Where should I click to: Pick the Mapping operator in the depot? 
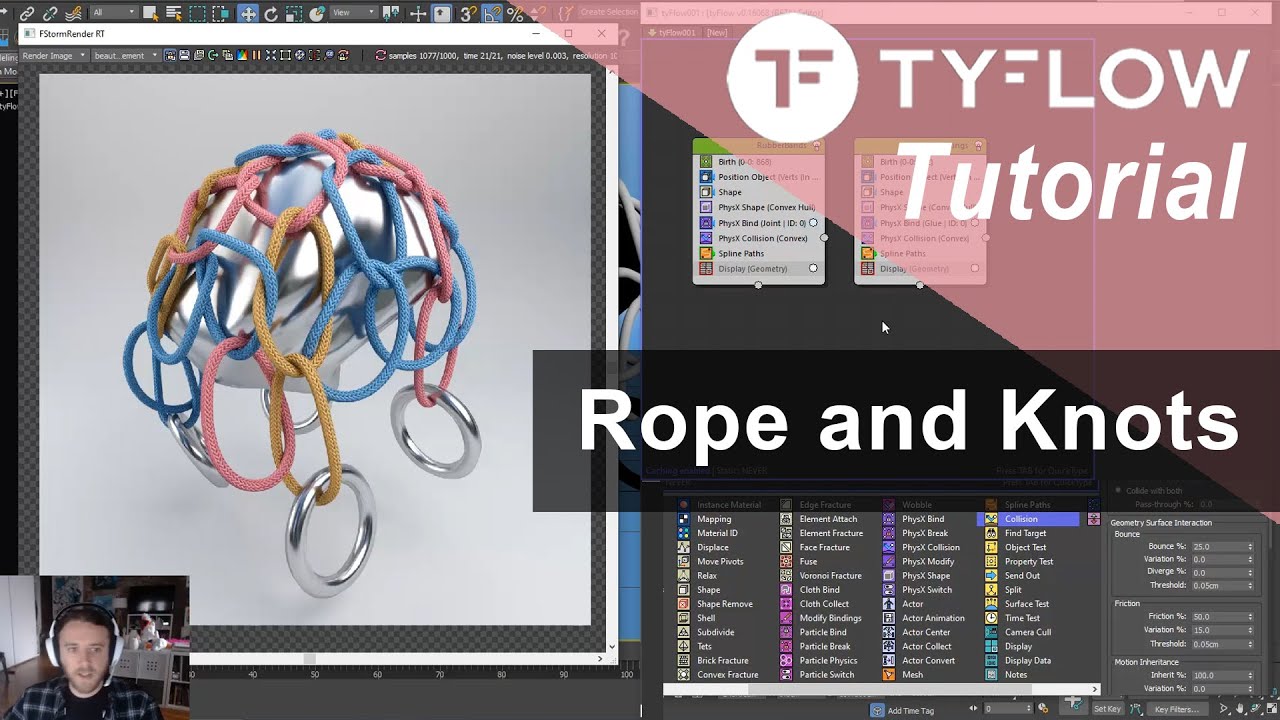point(704,519)
